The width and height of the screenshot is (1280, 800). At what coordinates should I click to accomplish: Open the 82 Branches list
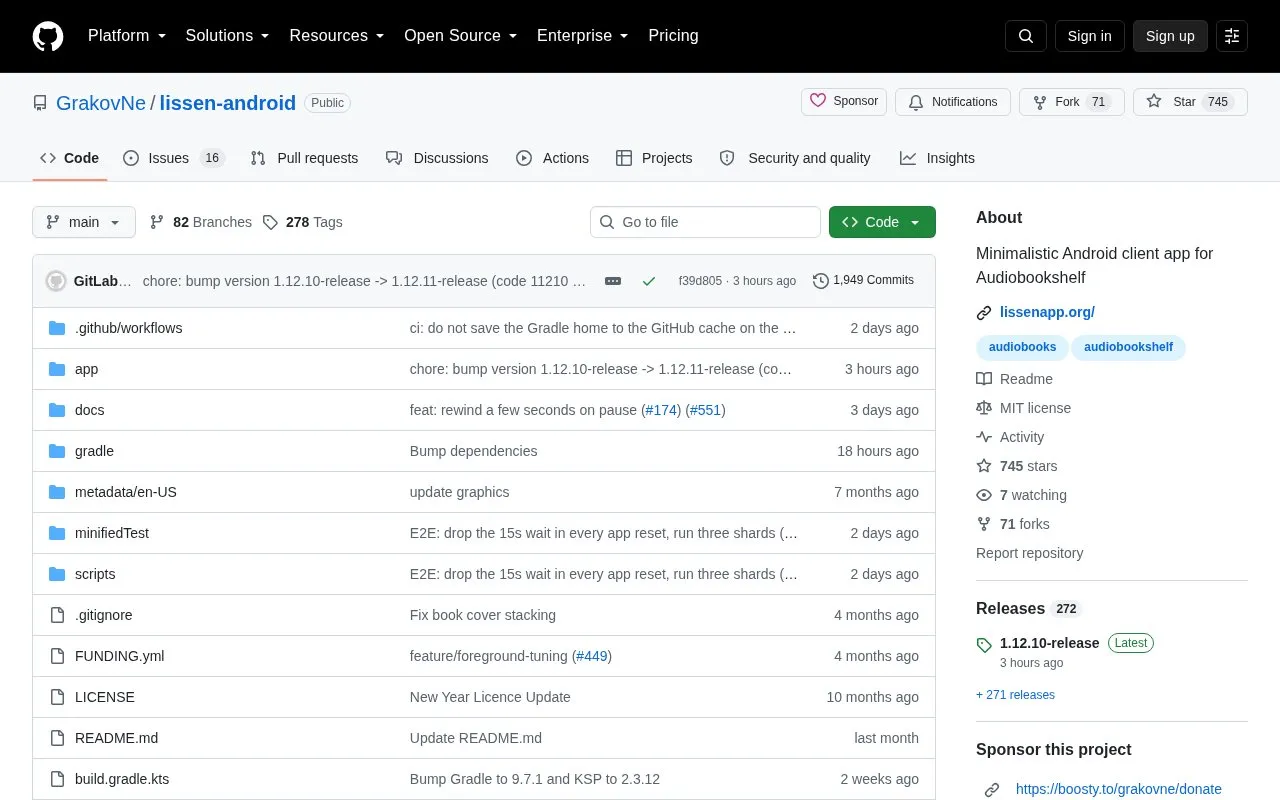[200, 222]
